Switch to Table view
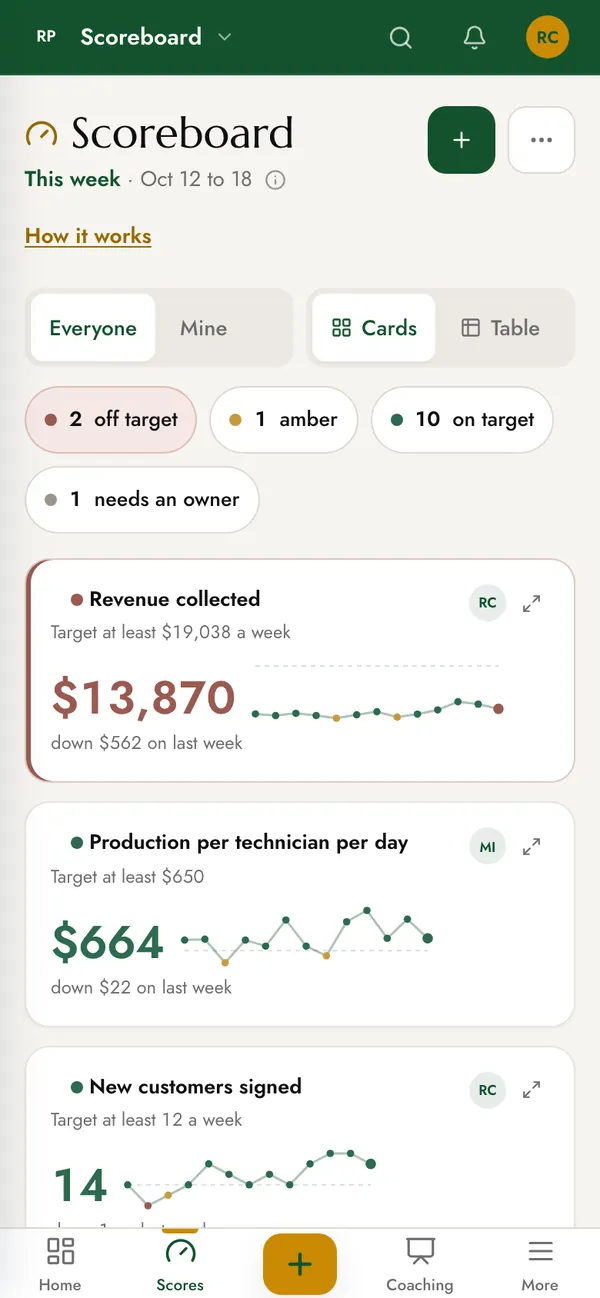Screen dimensions: 600x1298 tap(500, 328)
